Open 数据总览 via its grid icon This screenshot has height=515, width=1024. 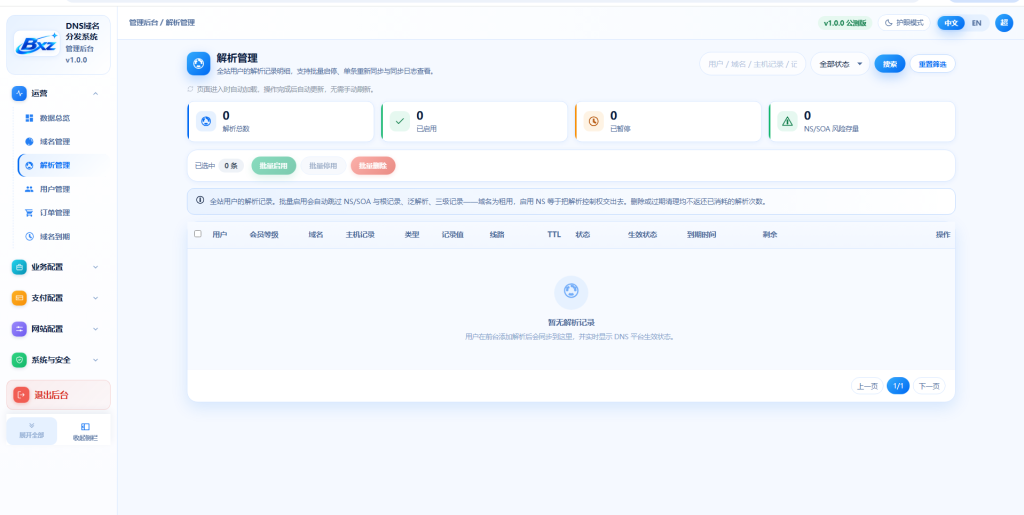(29, 118)
